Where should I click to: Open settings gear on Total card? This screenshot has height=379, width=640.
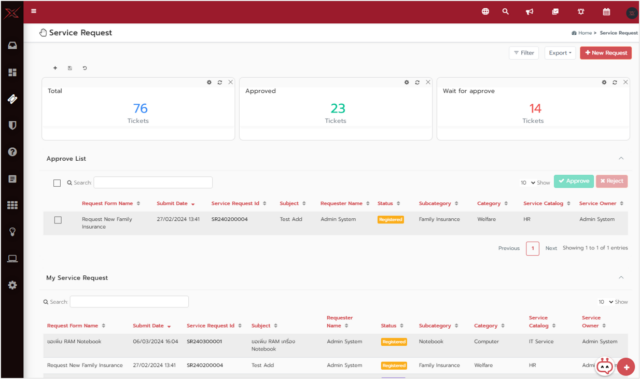coord(209,82)
